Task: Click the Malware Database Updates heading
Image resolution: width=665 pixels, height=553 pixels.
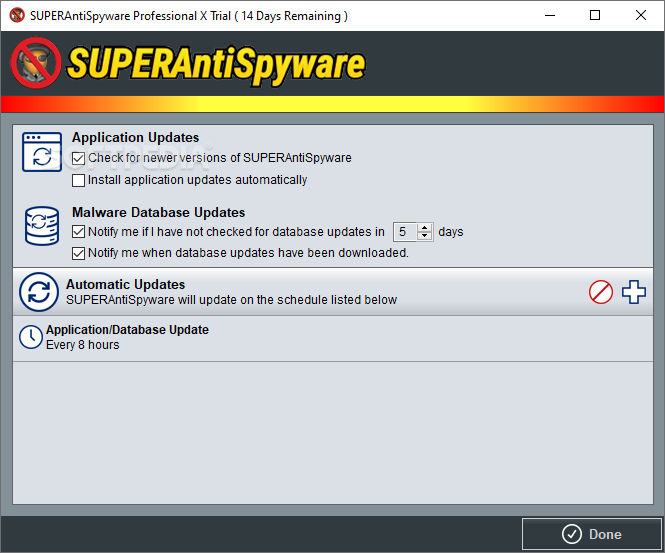Action: point(159,212)
